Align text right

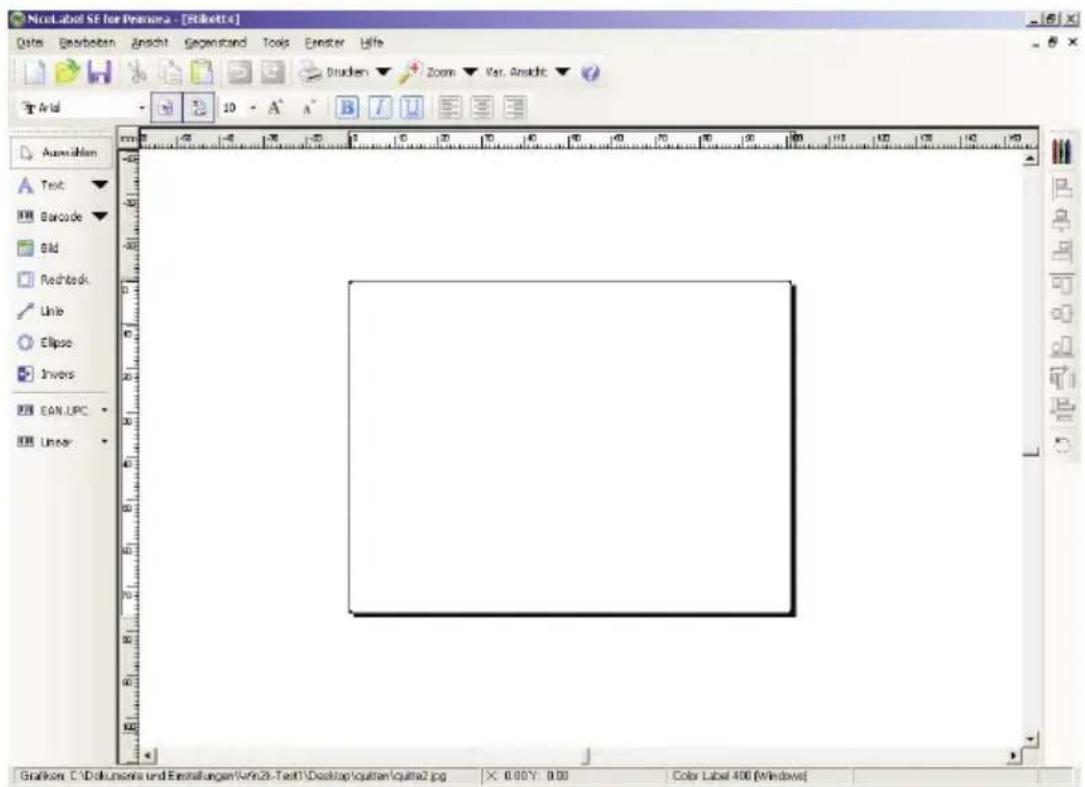coord(515,107)
